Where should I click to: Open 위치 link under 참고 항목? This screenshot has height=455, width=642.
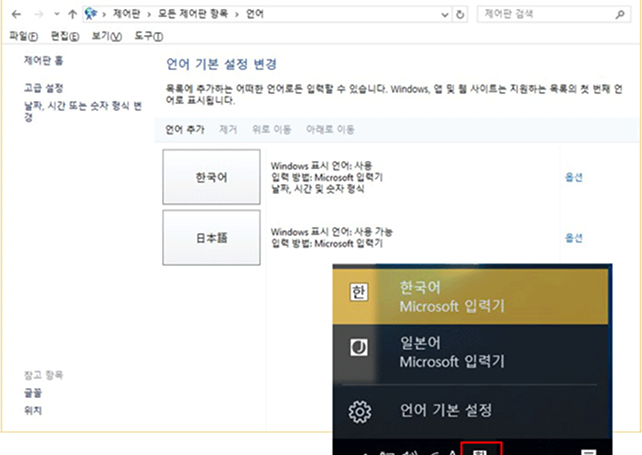click(33, 410)
